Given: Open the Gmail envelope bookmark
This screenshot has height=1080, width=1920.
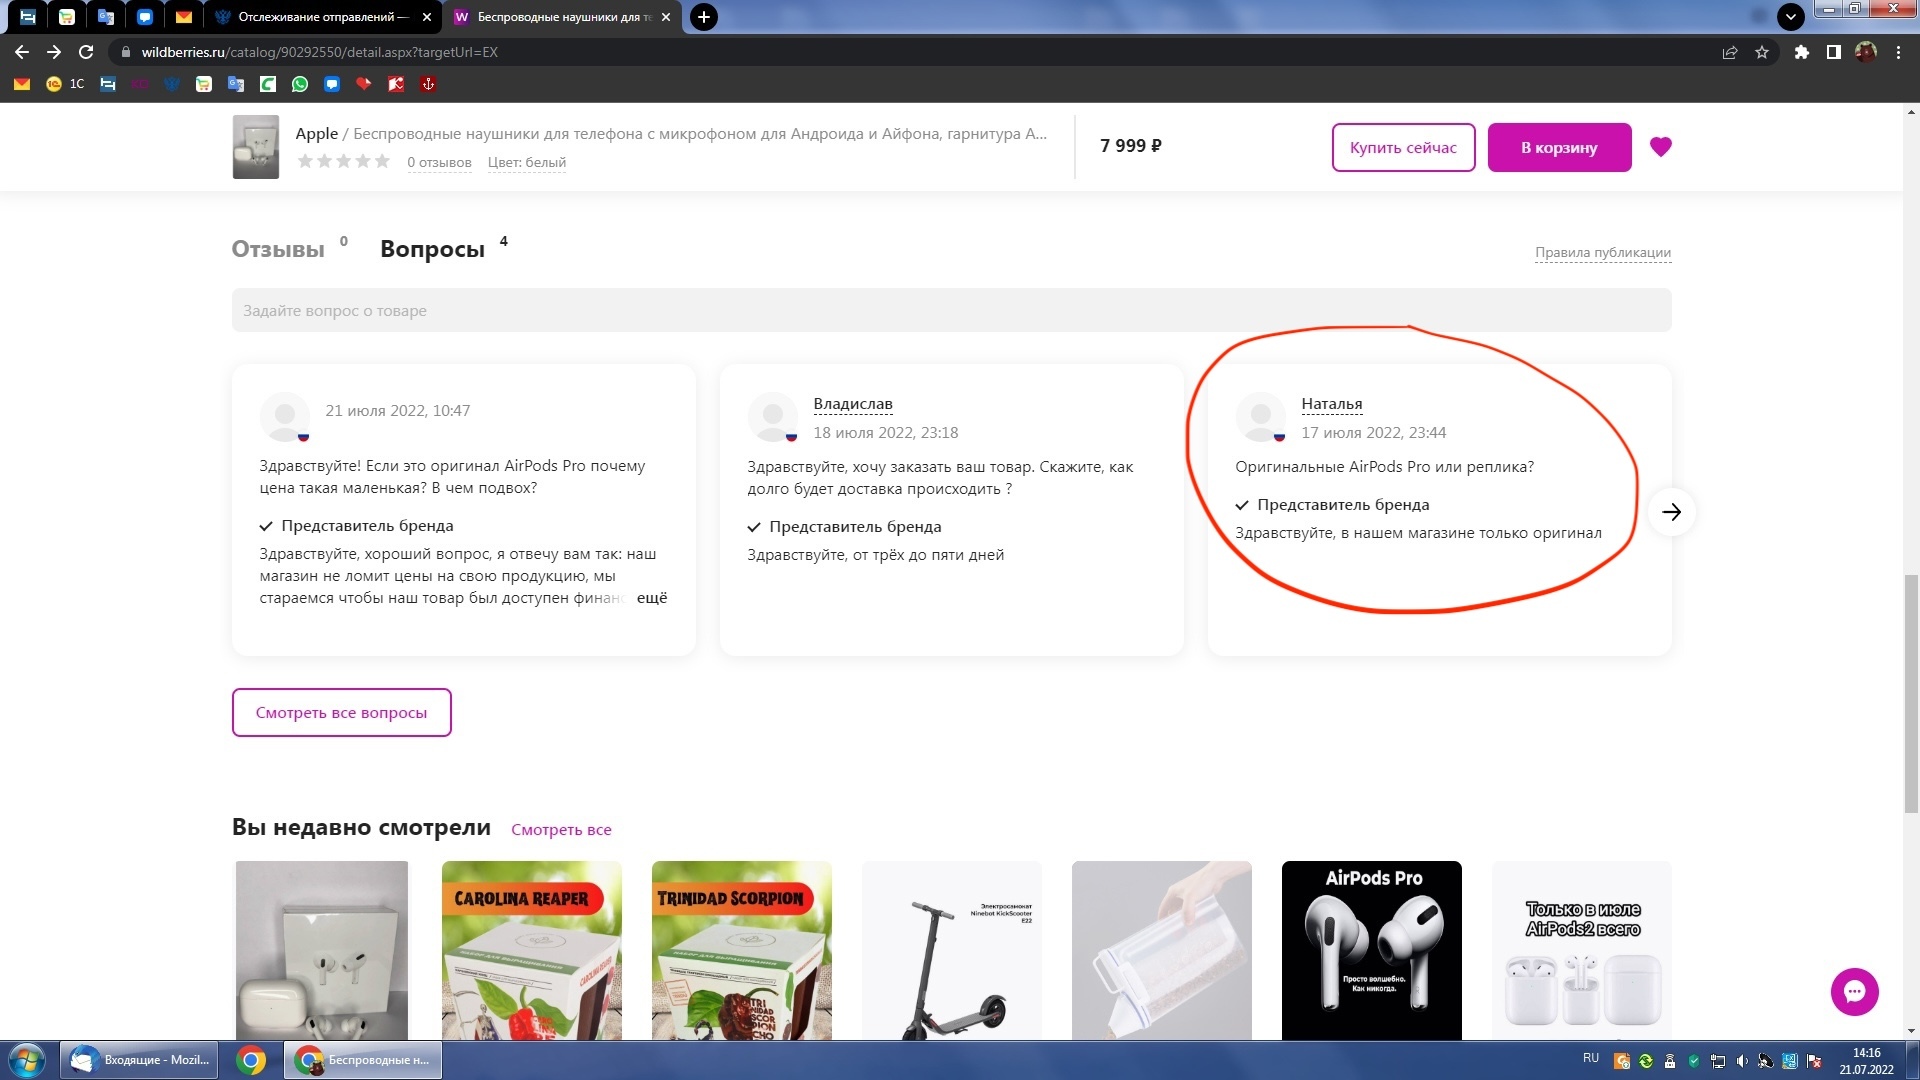Looking at the screenshot, I should (22, 84).
